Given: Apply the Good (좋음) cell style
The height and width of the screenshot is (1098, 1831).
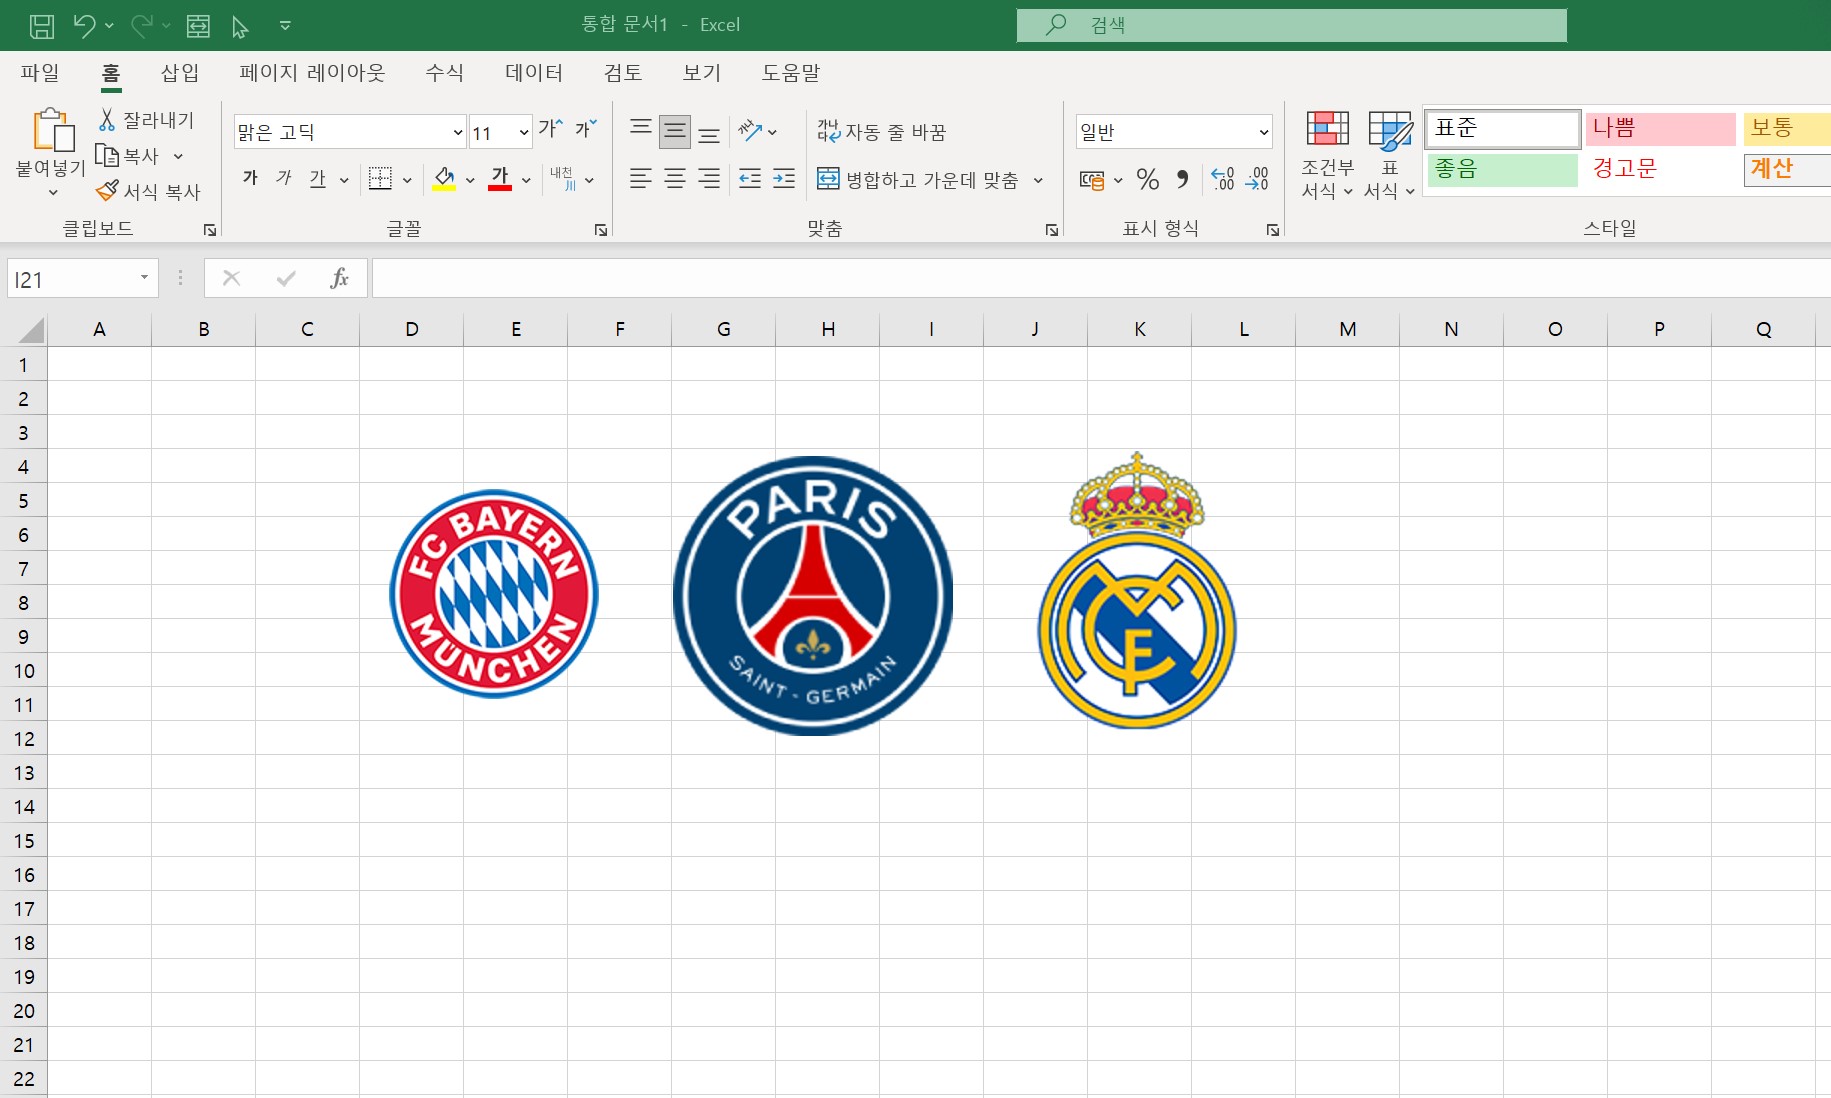Looking at the screenshot, I should (x=1503, y=170).
